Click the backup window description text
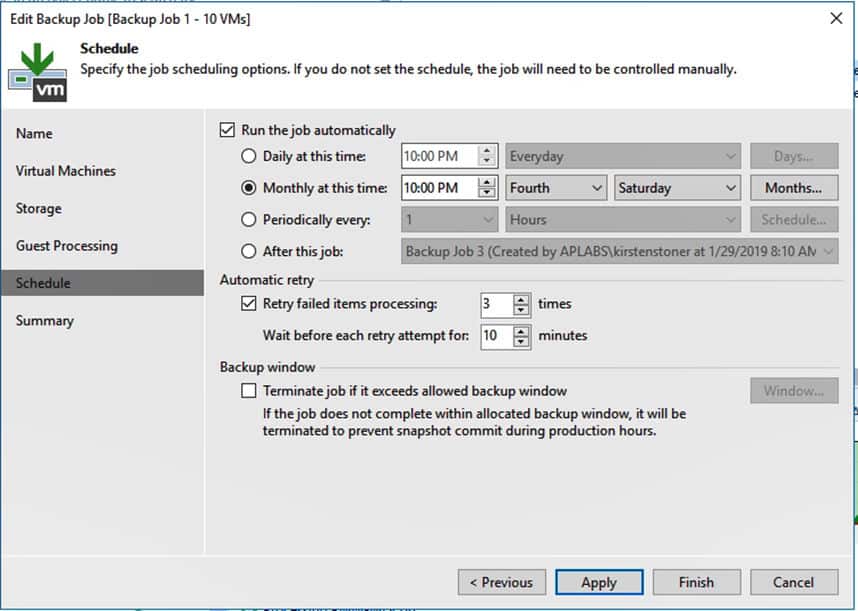Image resolution: width=858 pixels, height=611 pixels. tap(474, 422)
